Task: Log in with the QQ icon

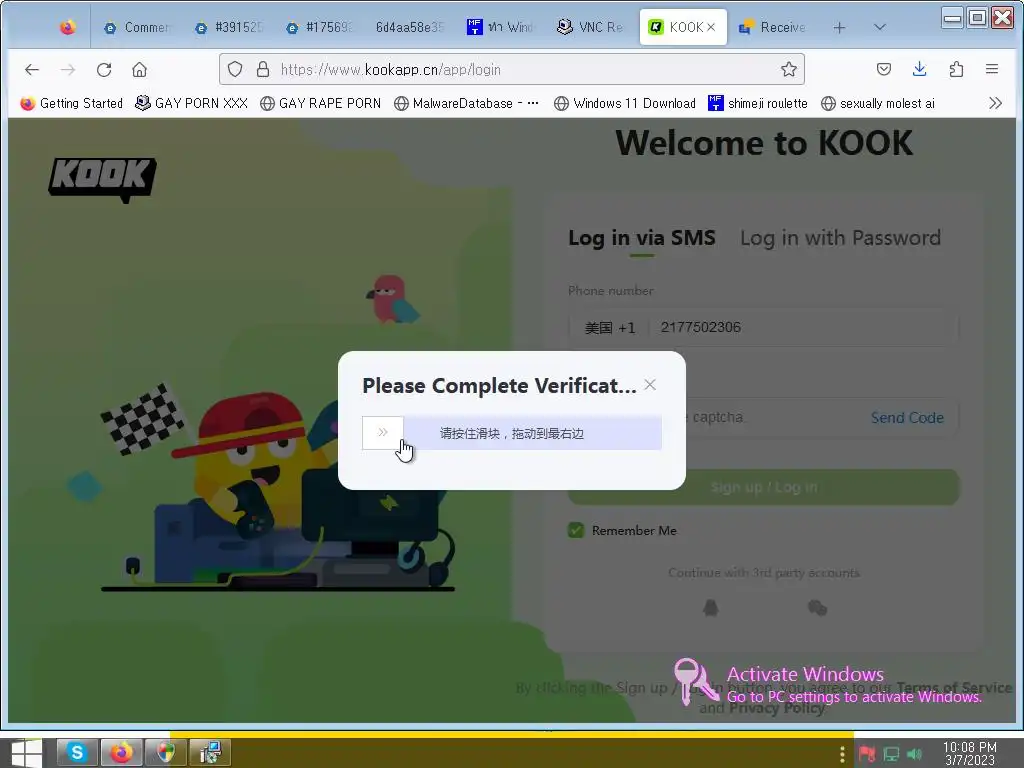Action: pos(711,609)
